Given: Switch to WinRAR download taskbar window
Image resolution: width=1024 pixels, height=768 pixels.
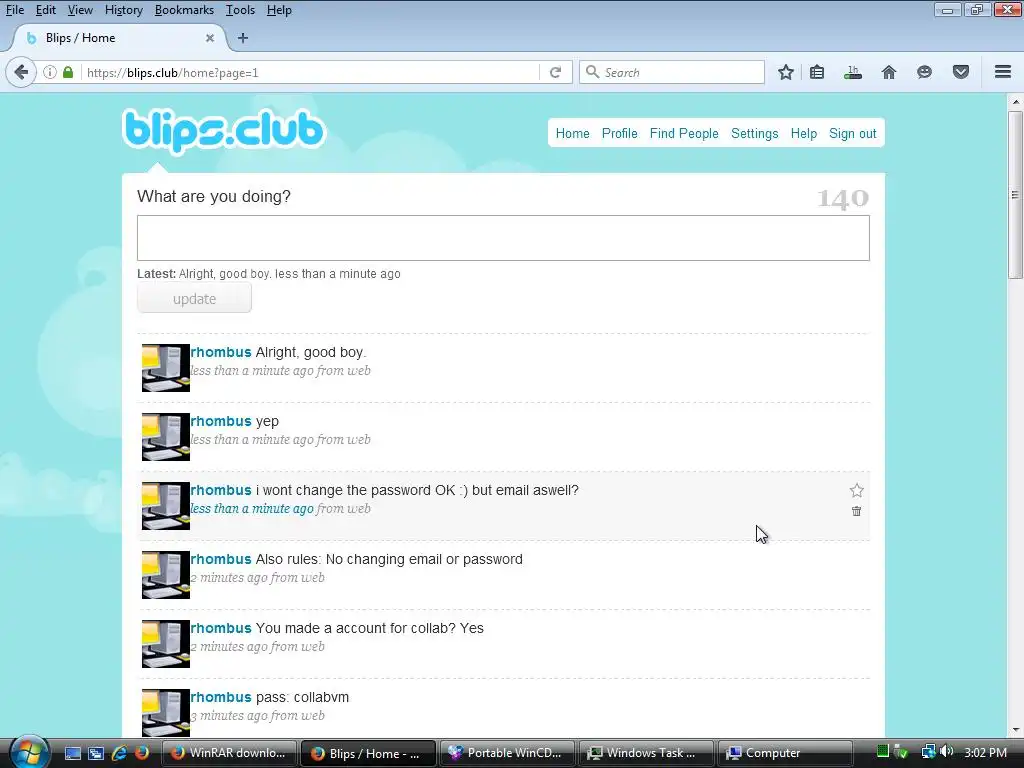Looking at the screenshot, I should coord(229,753).
